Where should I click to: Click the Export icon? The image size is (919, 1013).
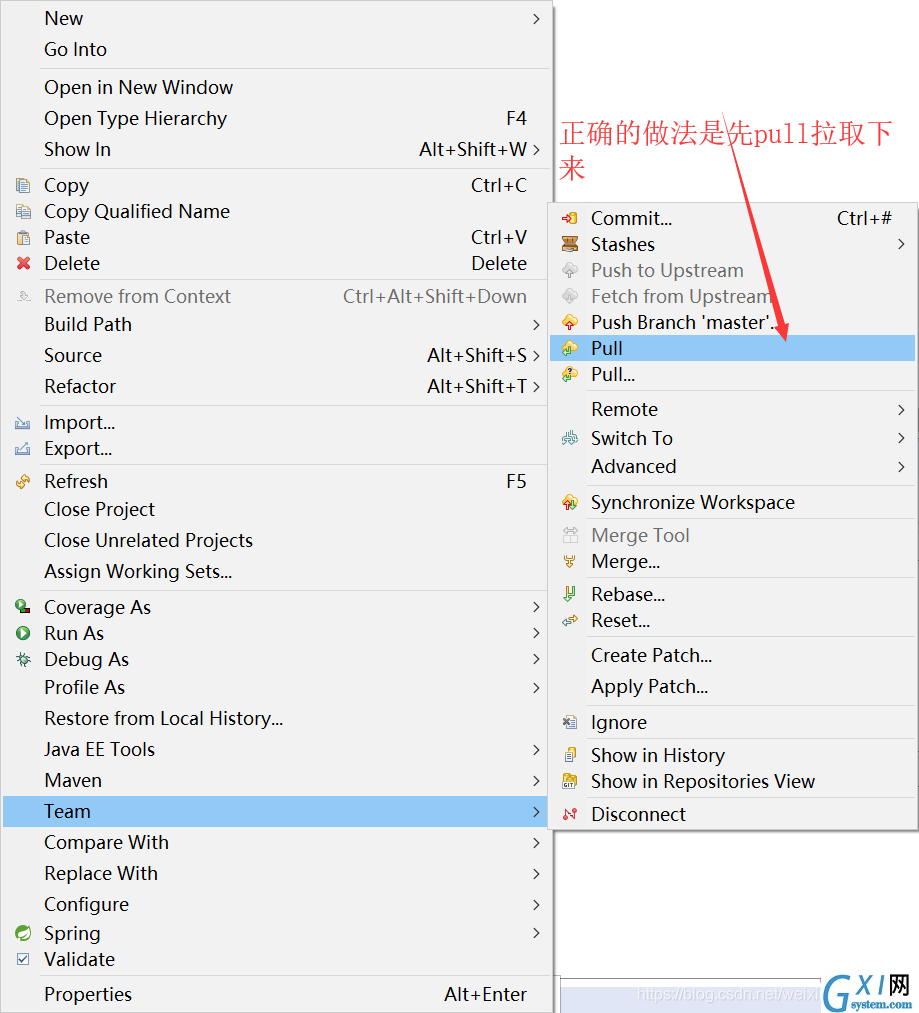tap(23, 449)
